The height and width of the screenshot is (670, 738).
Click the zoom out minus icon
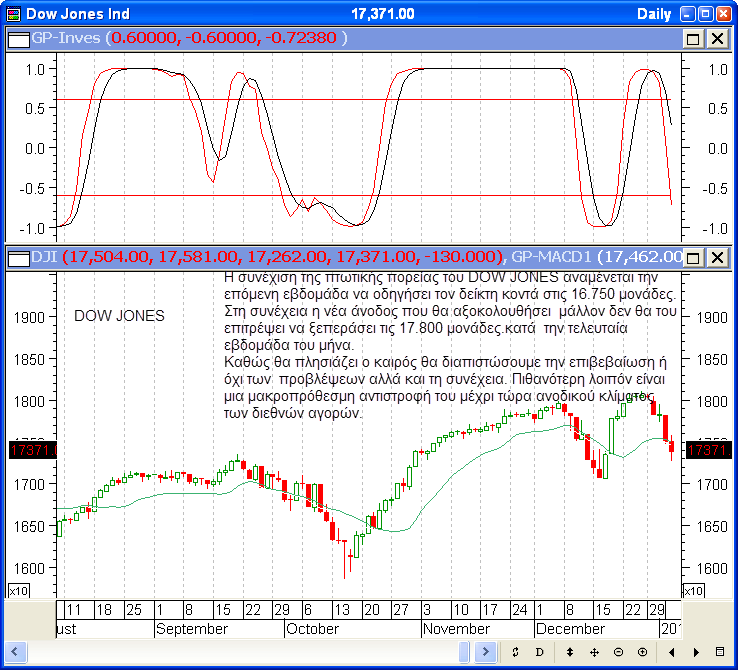pyautogui.click(x=618, y=652)
